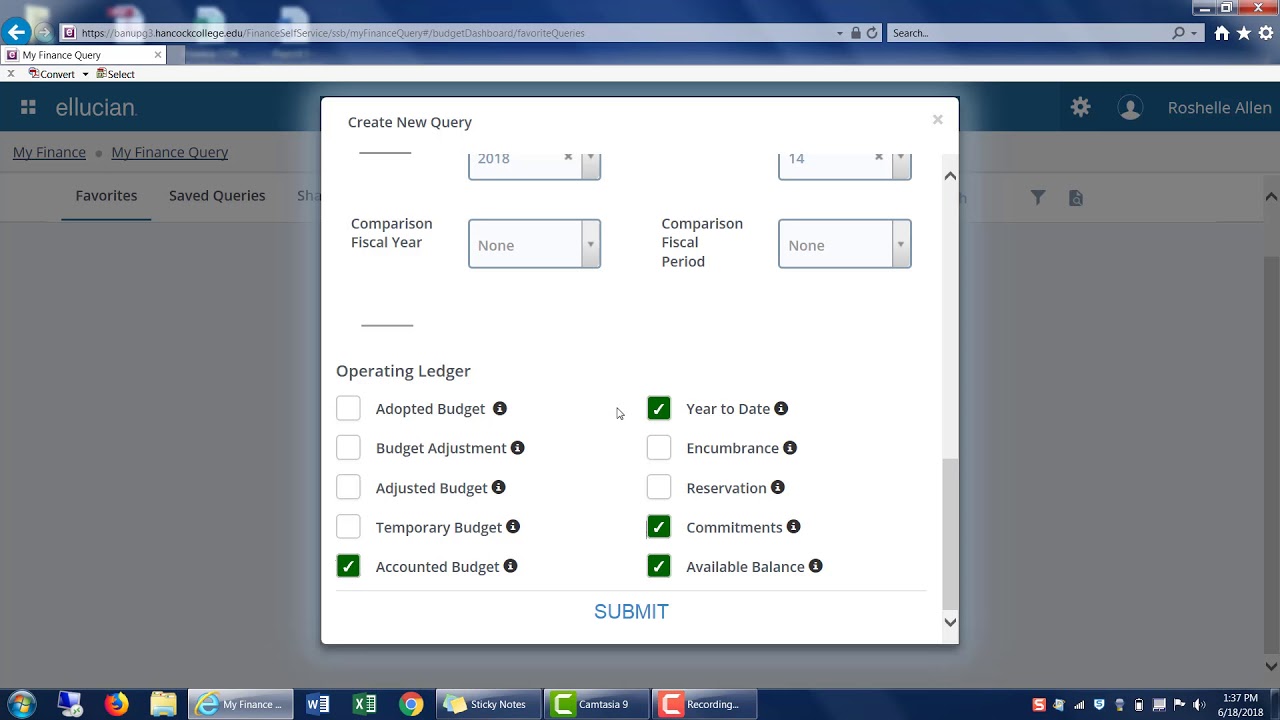Uncheck the Year to Date checkbox

[658, 408]
